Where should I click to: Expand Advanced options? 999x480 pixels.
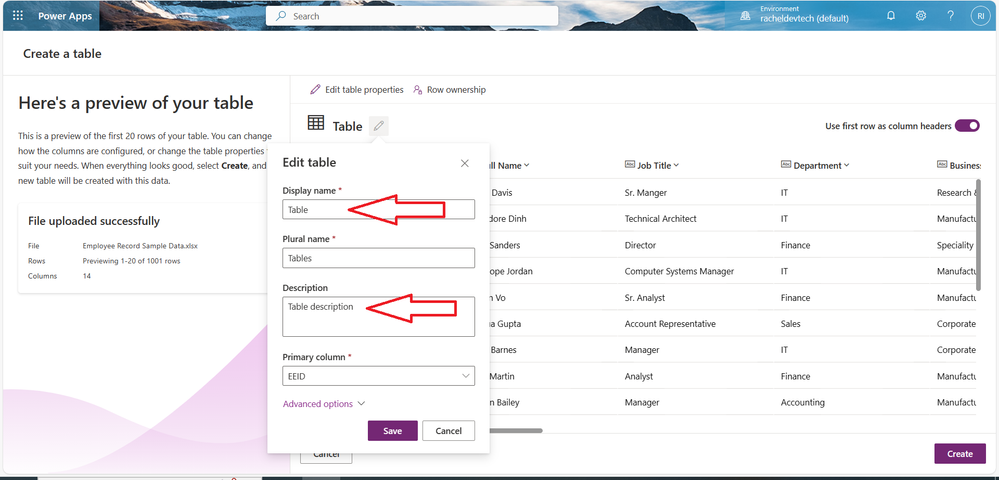pos(324,404)
